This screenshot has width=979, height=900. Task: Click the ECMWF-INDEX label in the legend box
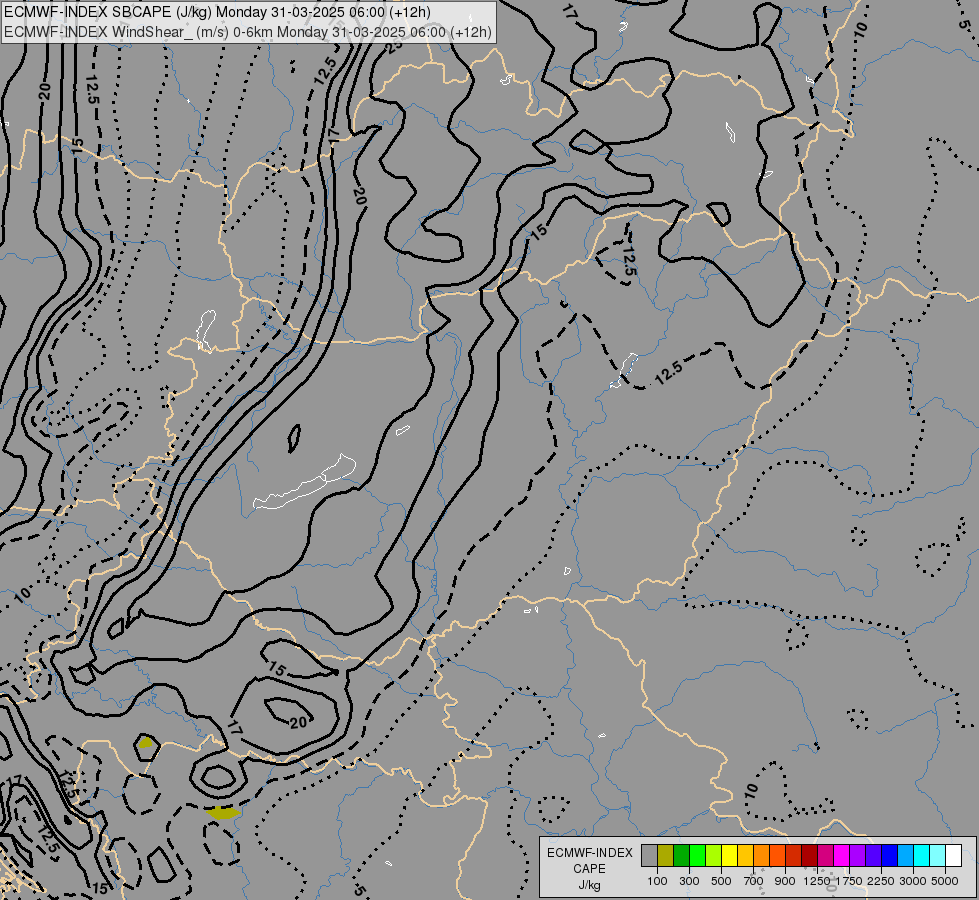590,853
